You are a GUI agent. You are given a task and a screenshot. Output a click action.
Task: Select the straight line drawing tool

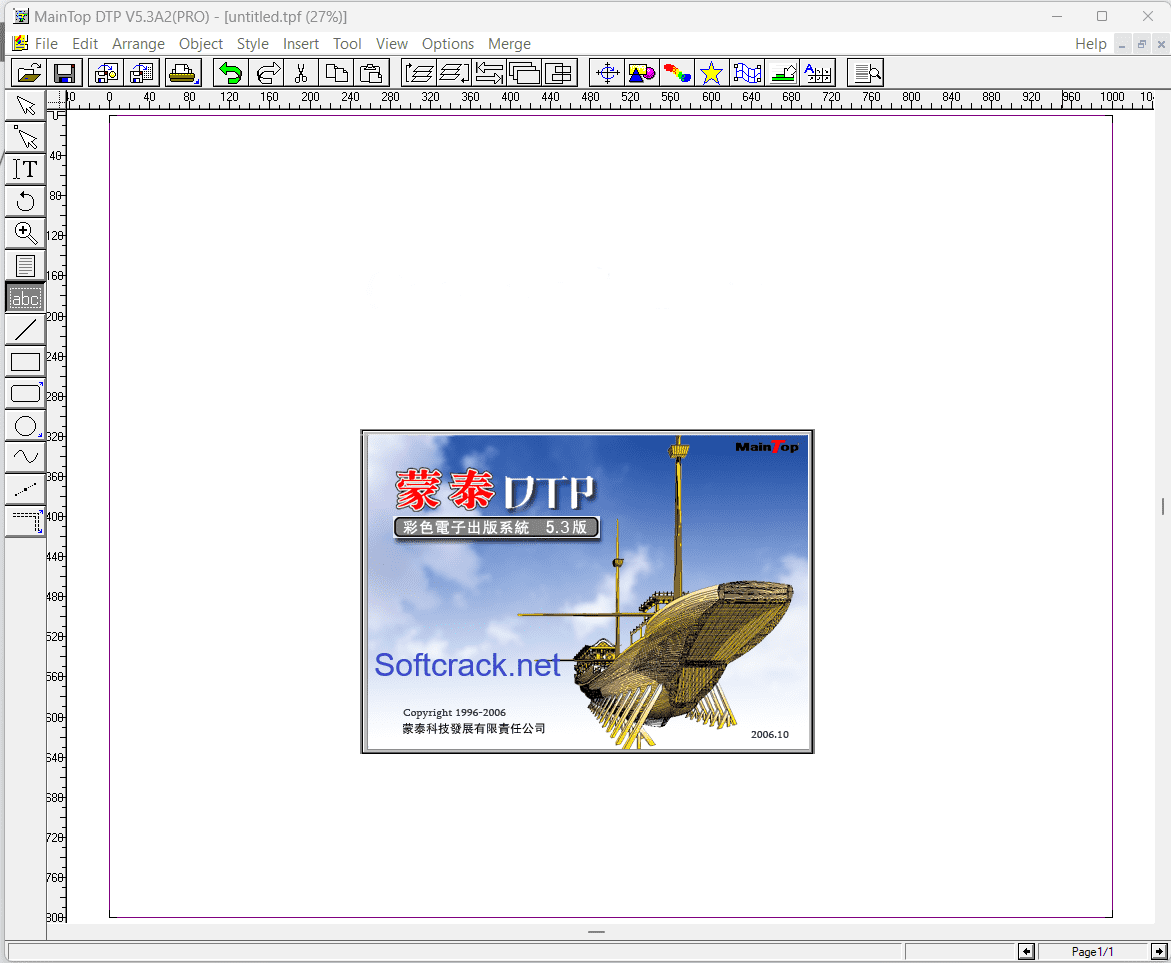pos(25,329)
